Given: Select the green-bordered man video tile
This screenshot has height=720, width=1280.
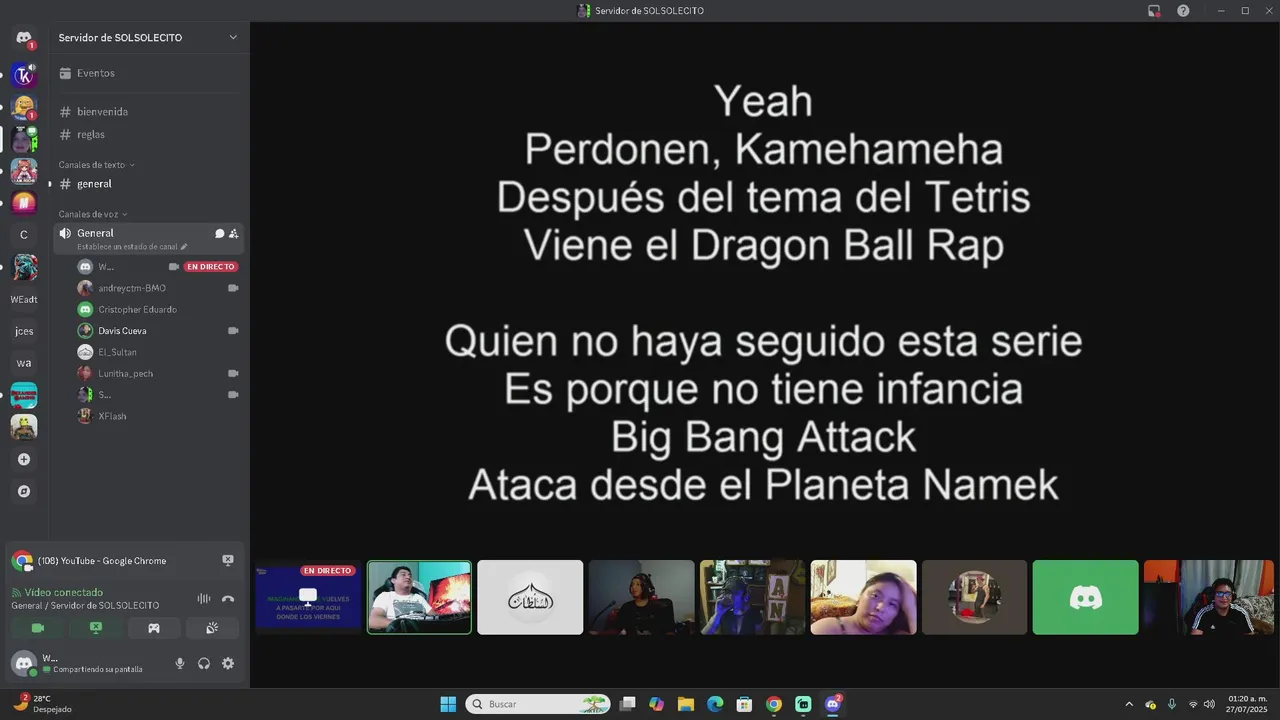Looking at the screenshot, I should (x=419, y=597).
